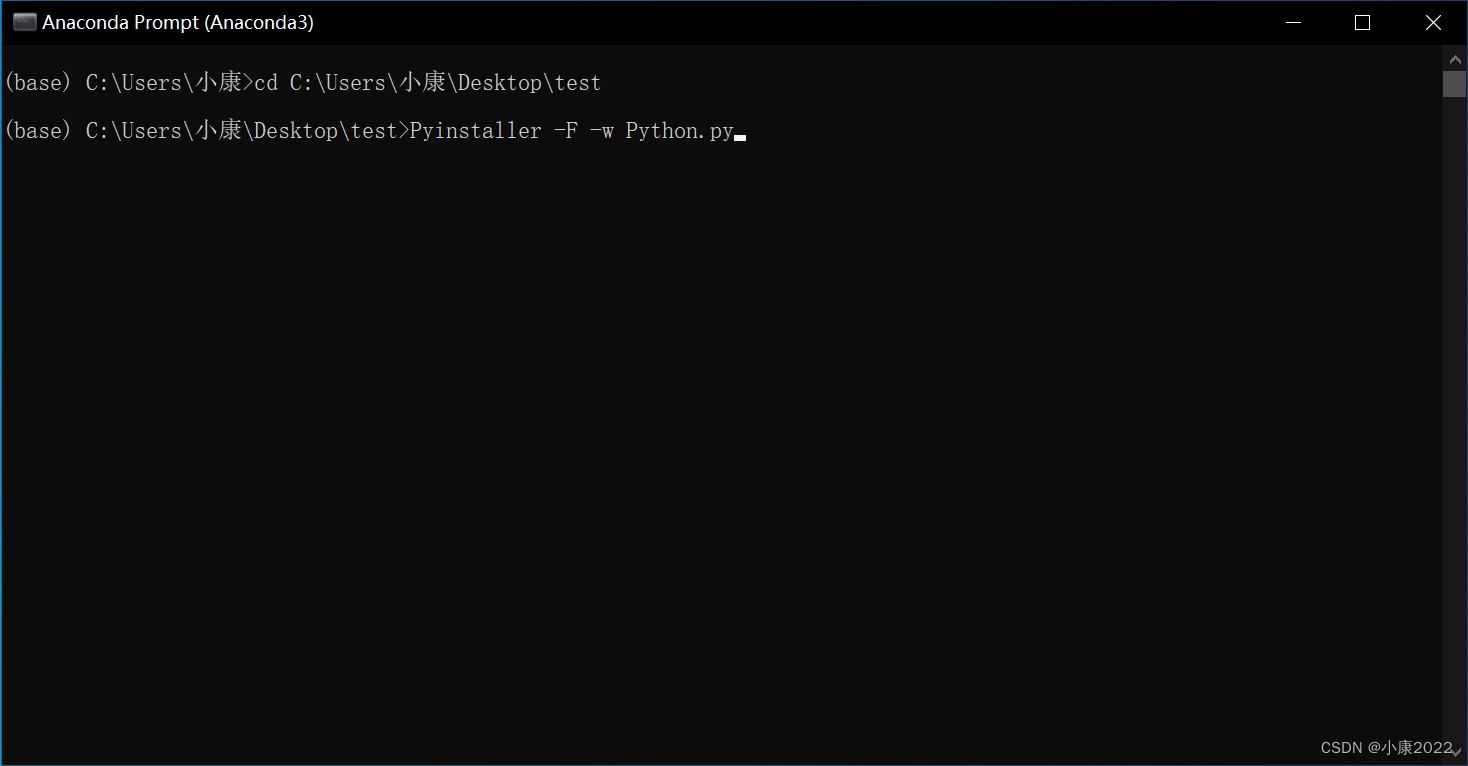This screenshot has width=1468, height=766.
Task: Click the cd command on the first line
Action: [x=266, y=83]
